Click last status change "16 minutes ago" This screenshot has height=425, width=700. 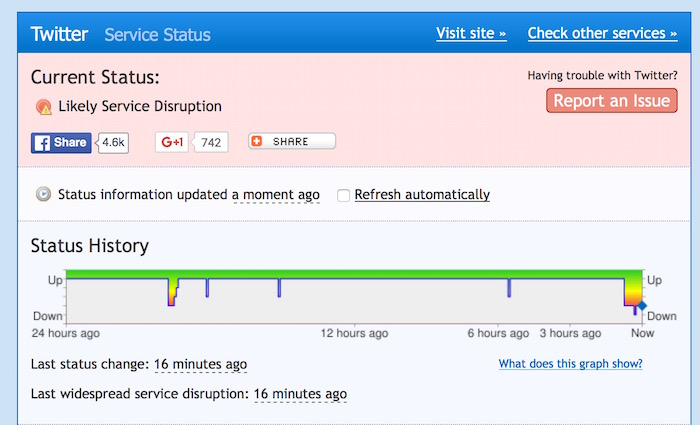(200, 364)
